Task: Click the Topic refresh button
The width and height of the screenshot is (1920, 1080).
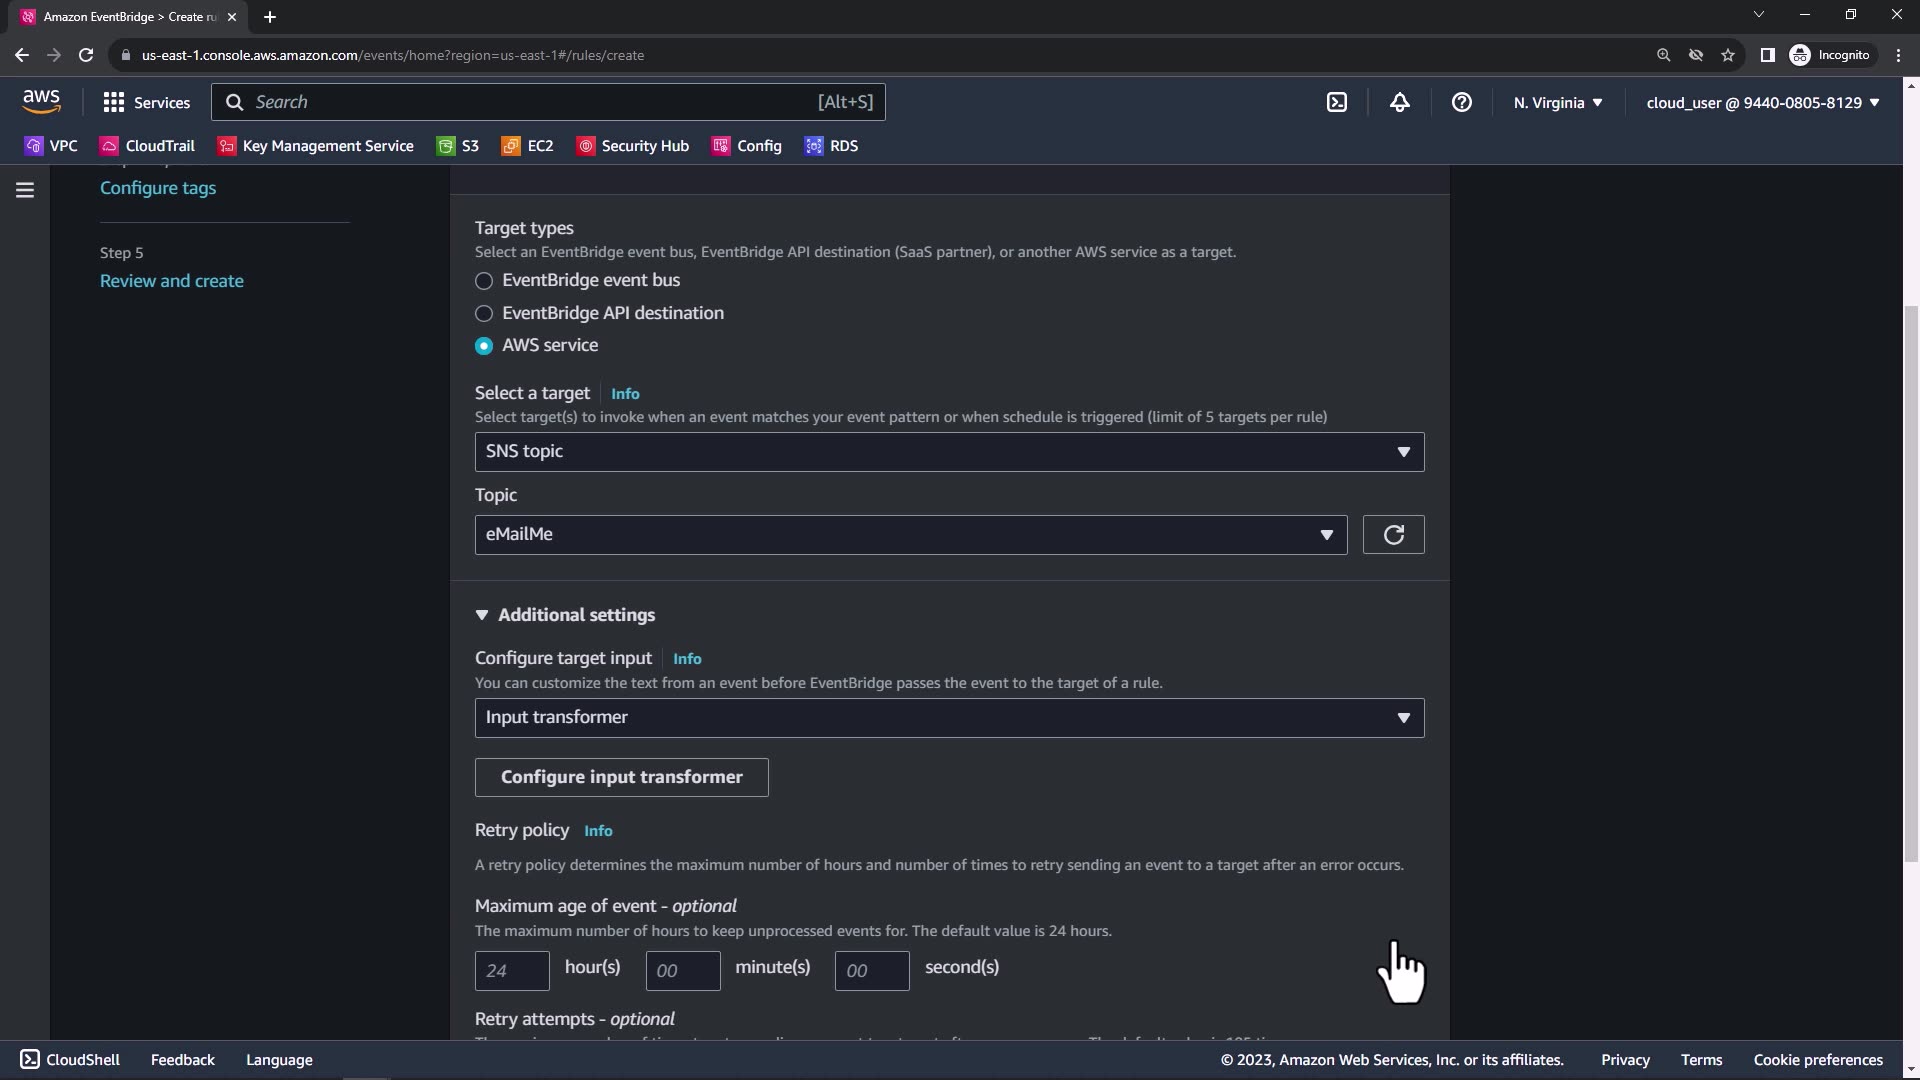Action: 1393,535
